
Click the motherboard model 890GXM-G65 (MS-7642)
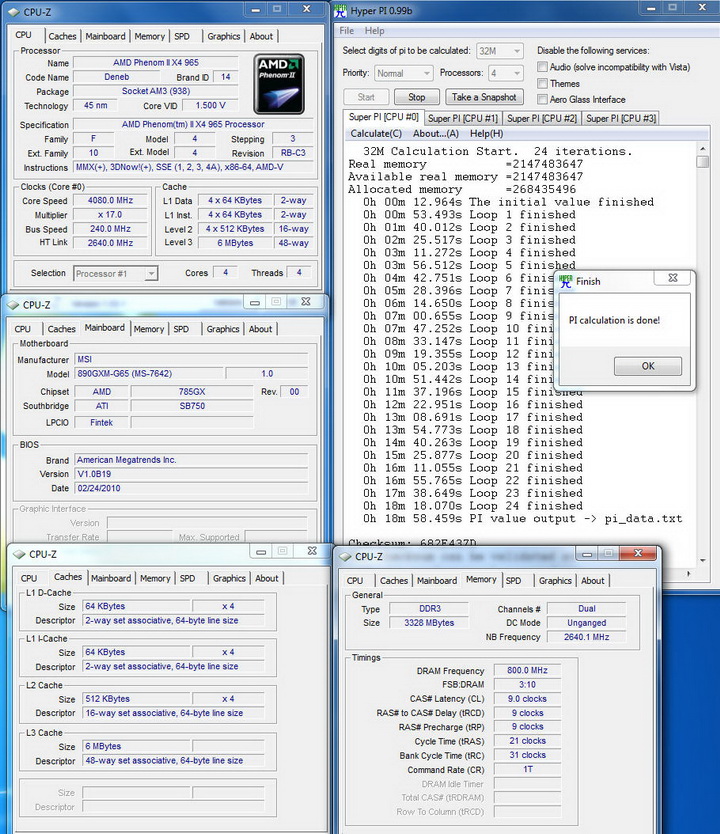pos(149,373)
